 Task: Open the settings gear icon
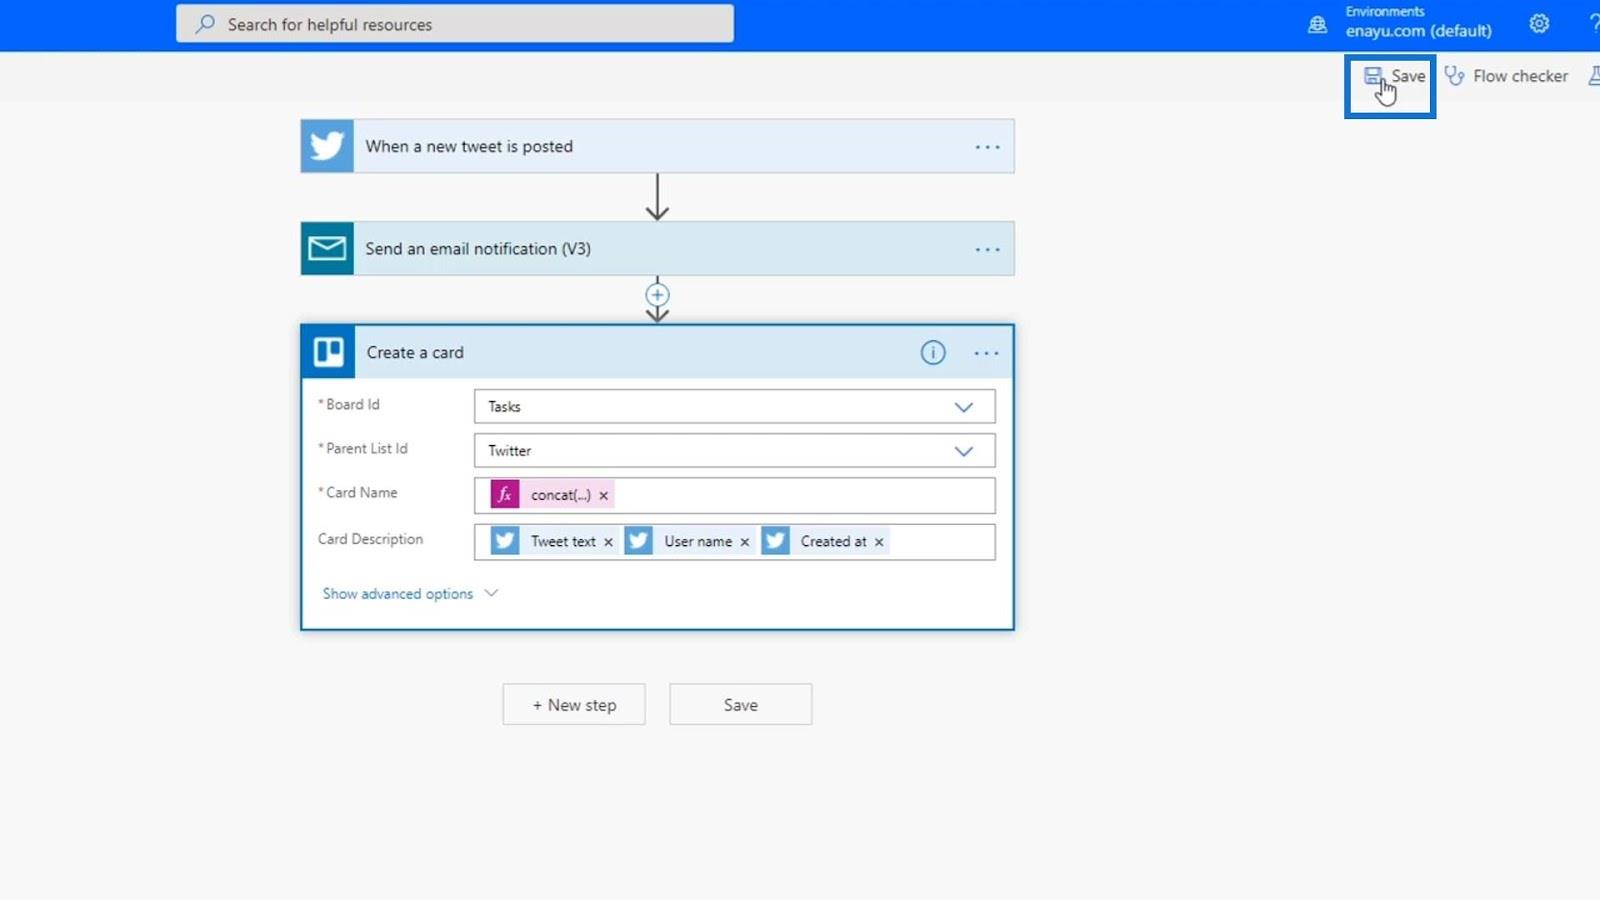pos(1539,24)
